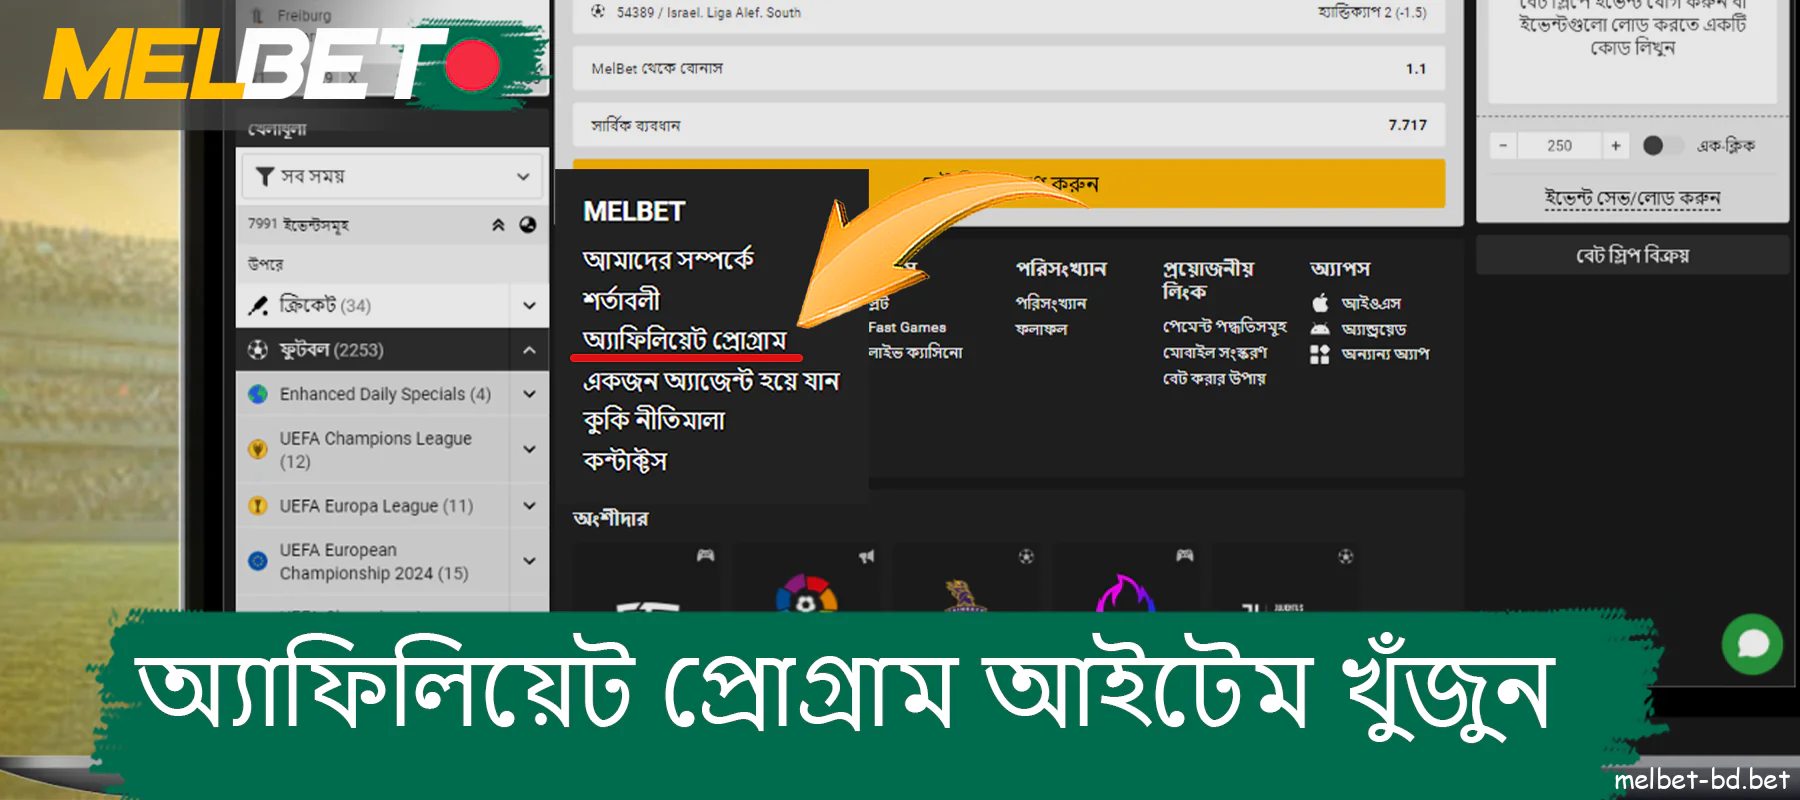The image size is (1800, 800).
Task: Click the globe icon for Enhanced Daily Specials
Action: [258, 394]
